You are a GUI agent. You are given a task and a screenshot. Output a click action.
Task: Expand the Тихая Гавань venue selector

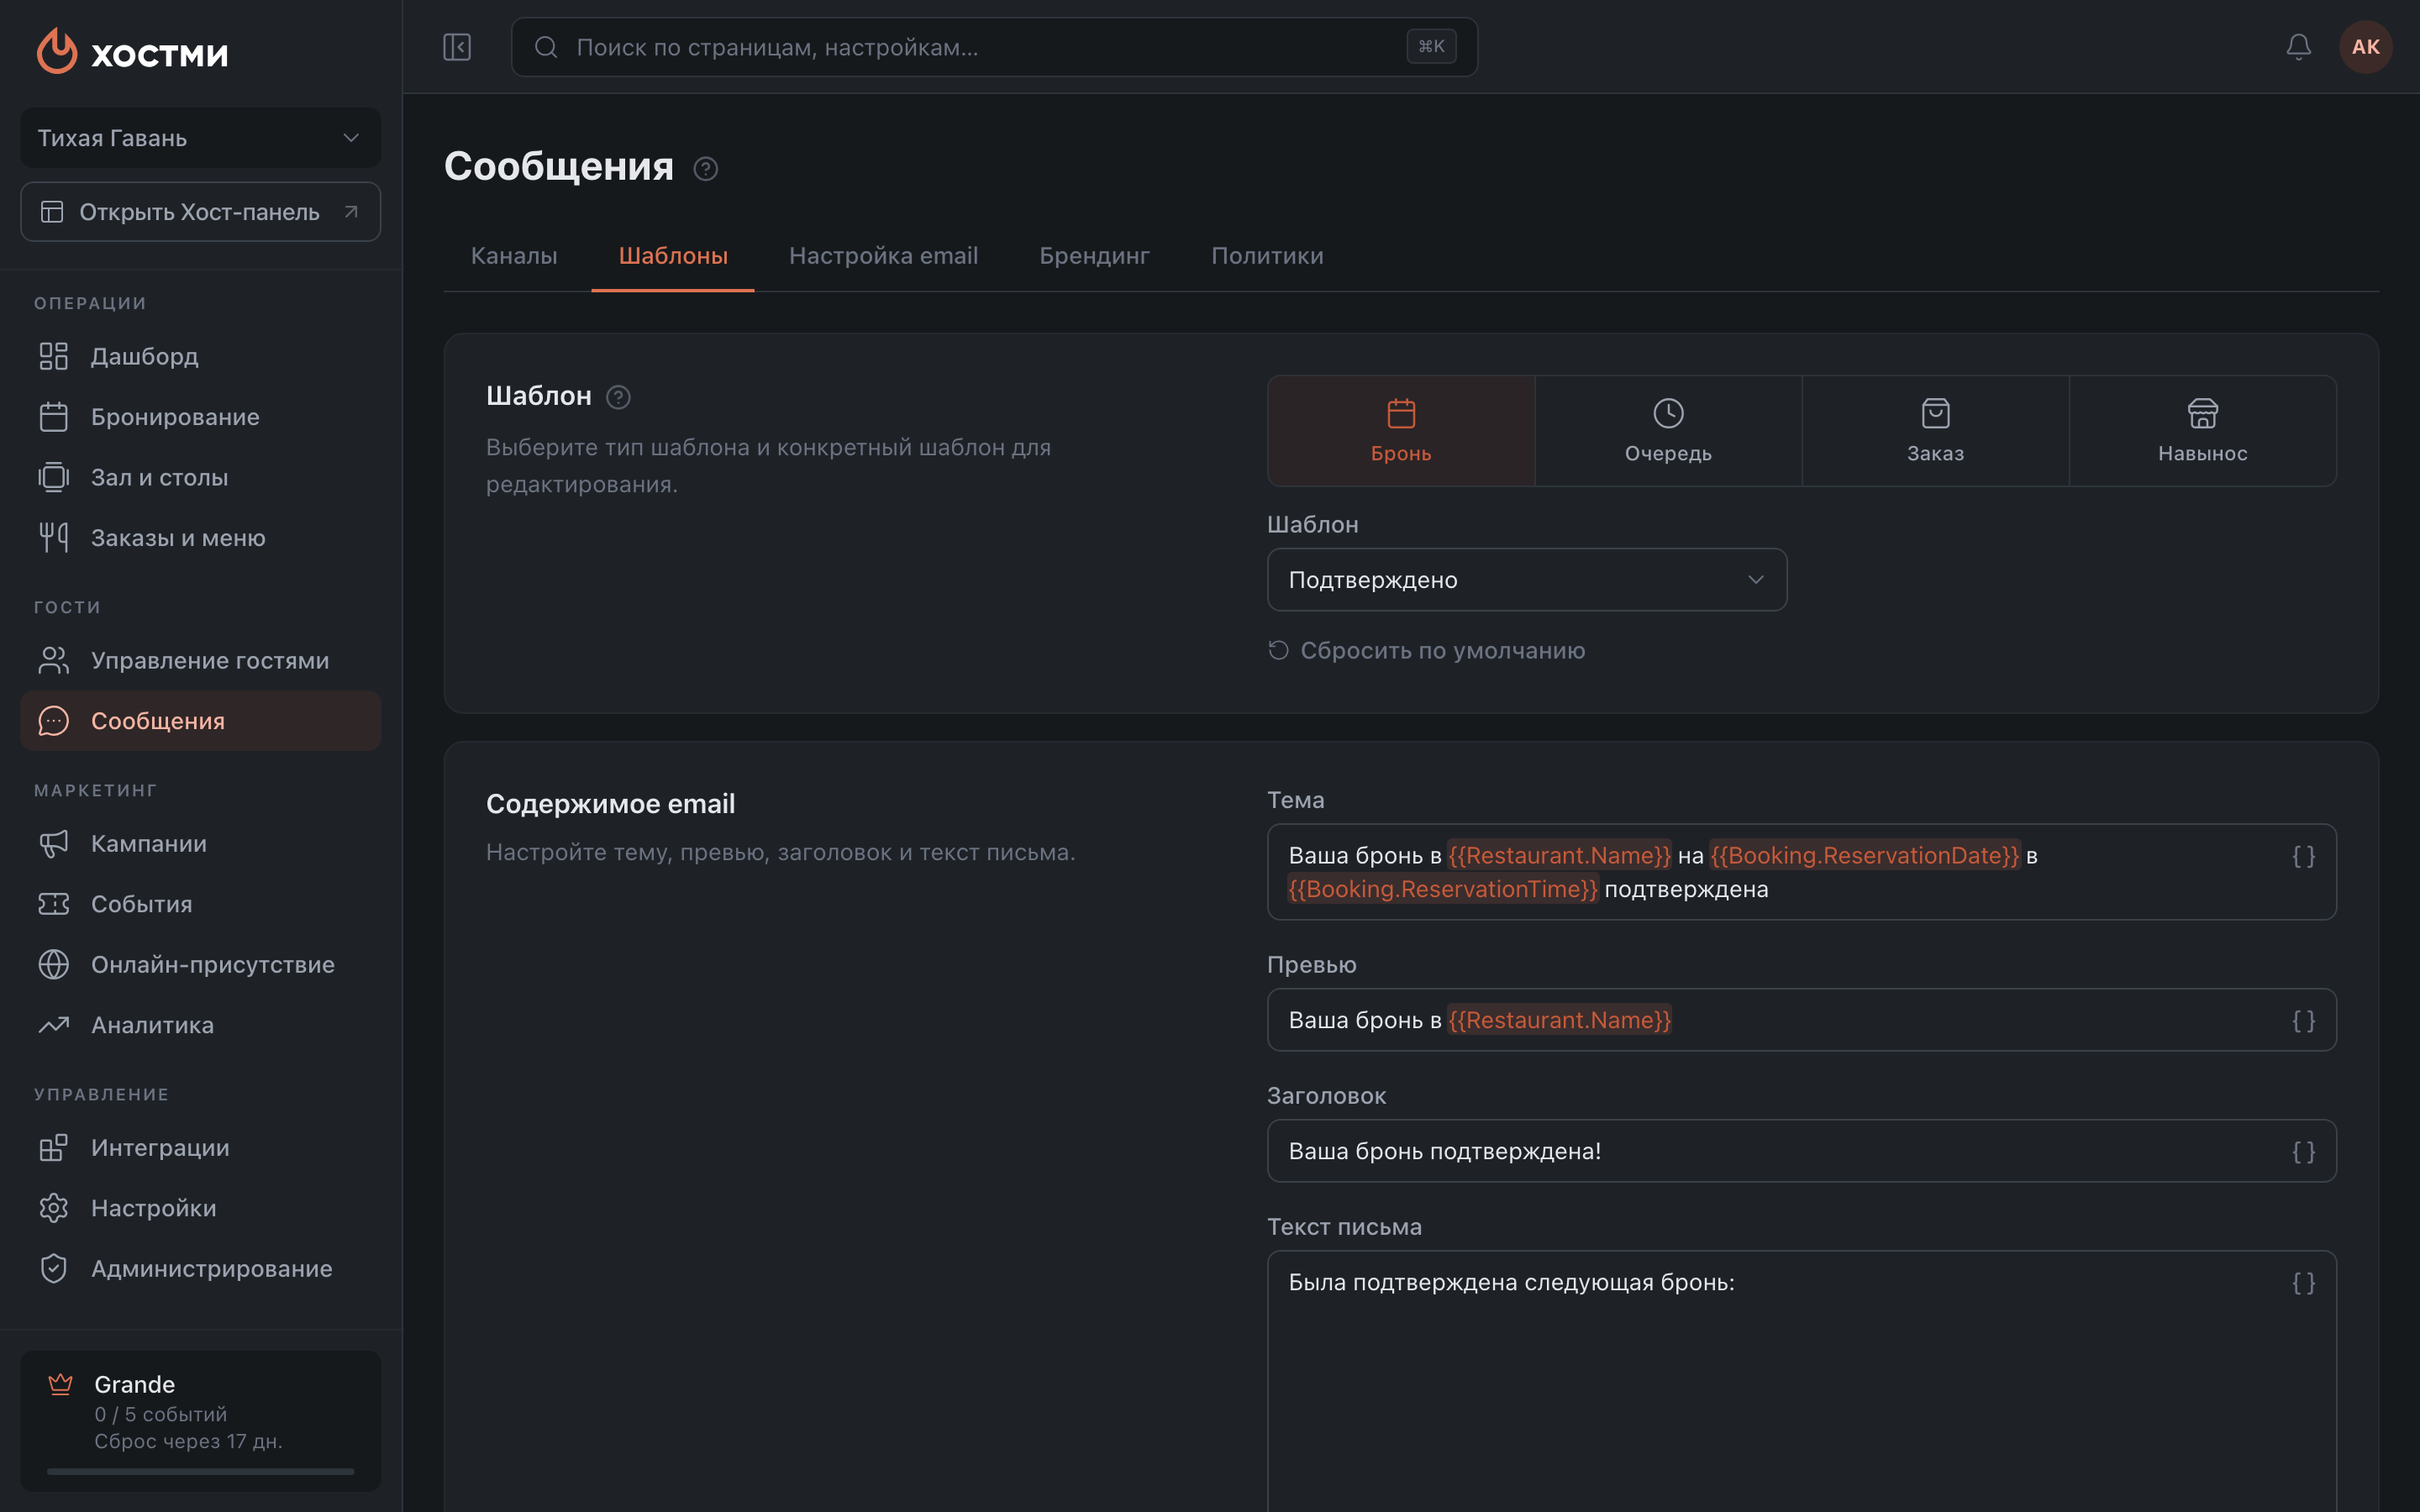200,138
